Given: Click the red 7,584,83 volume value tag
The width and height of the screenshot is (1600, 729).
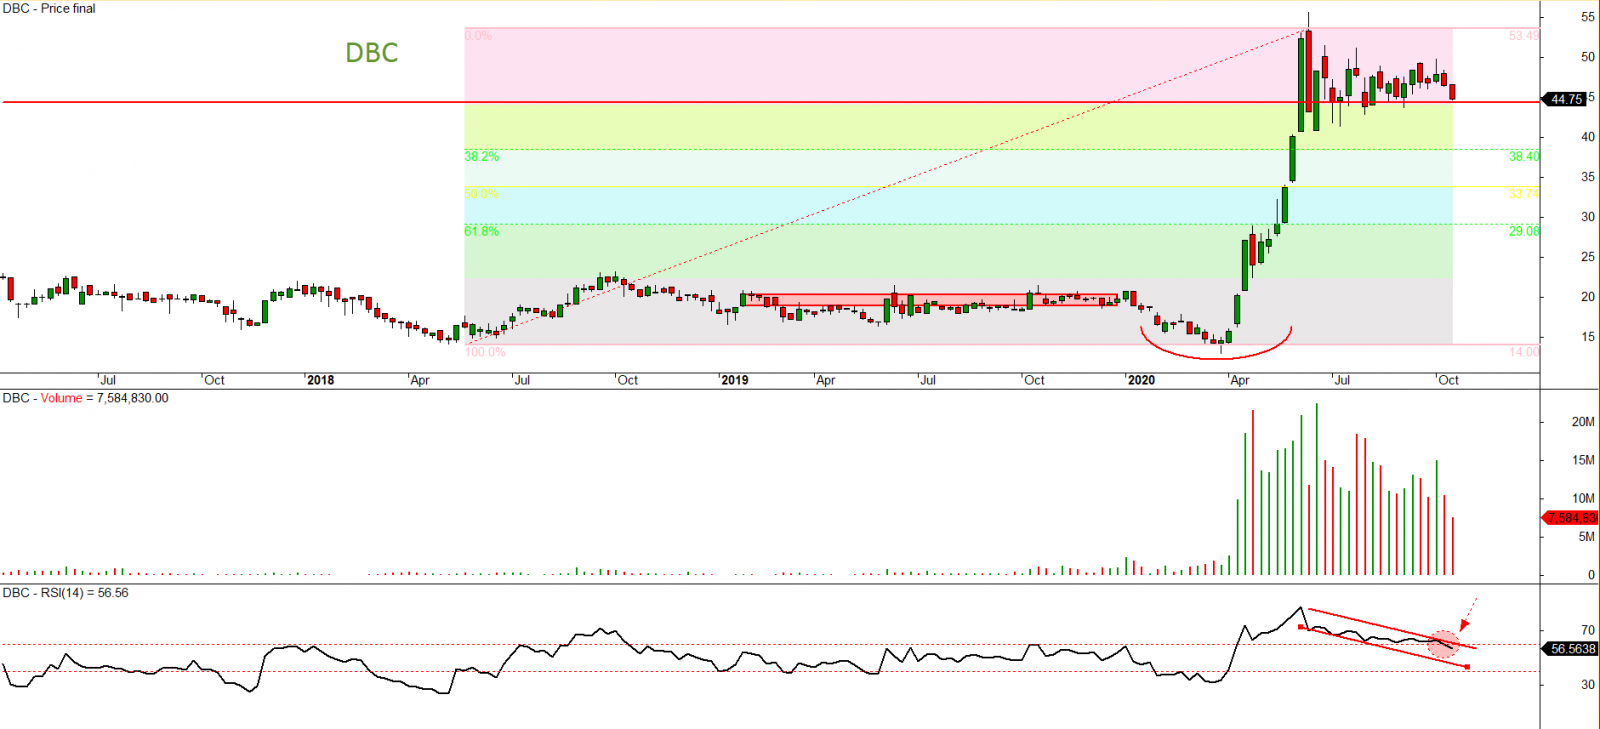Looking at the screenshot, I should pos(1571,518).
